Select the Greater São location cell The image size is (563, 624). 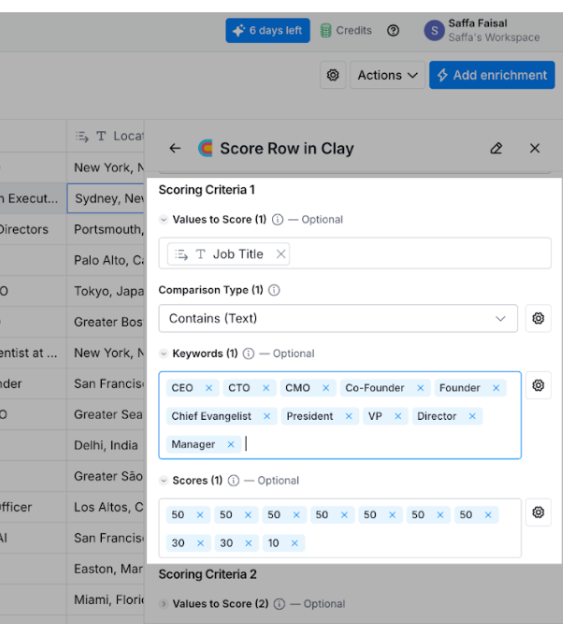click(x=105, y=476)
